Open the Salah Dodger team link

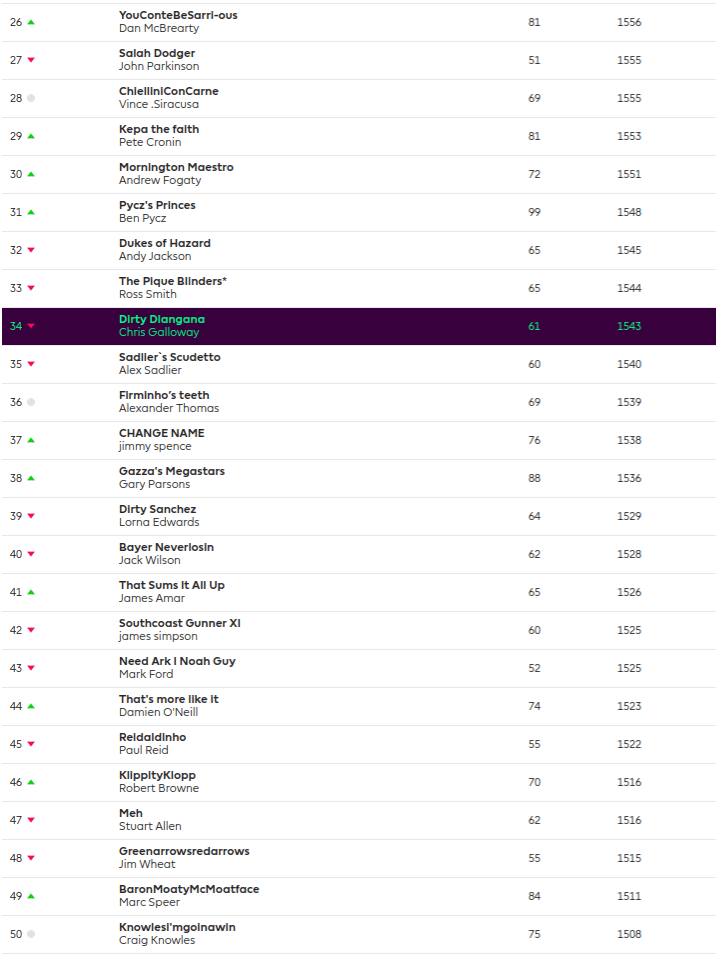[157, 54]
